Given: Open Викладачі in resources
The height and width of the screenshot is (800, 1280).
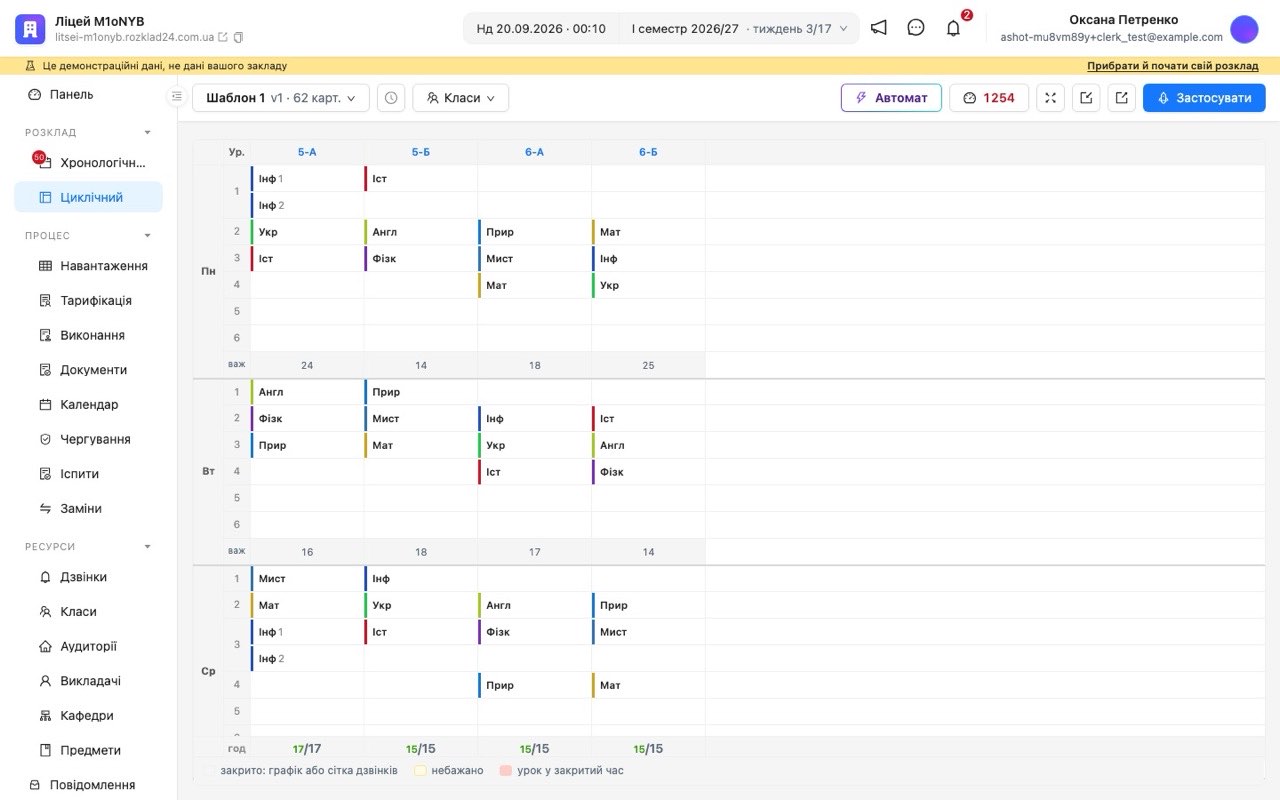Looking at the screenshot, I should 88,681.
